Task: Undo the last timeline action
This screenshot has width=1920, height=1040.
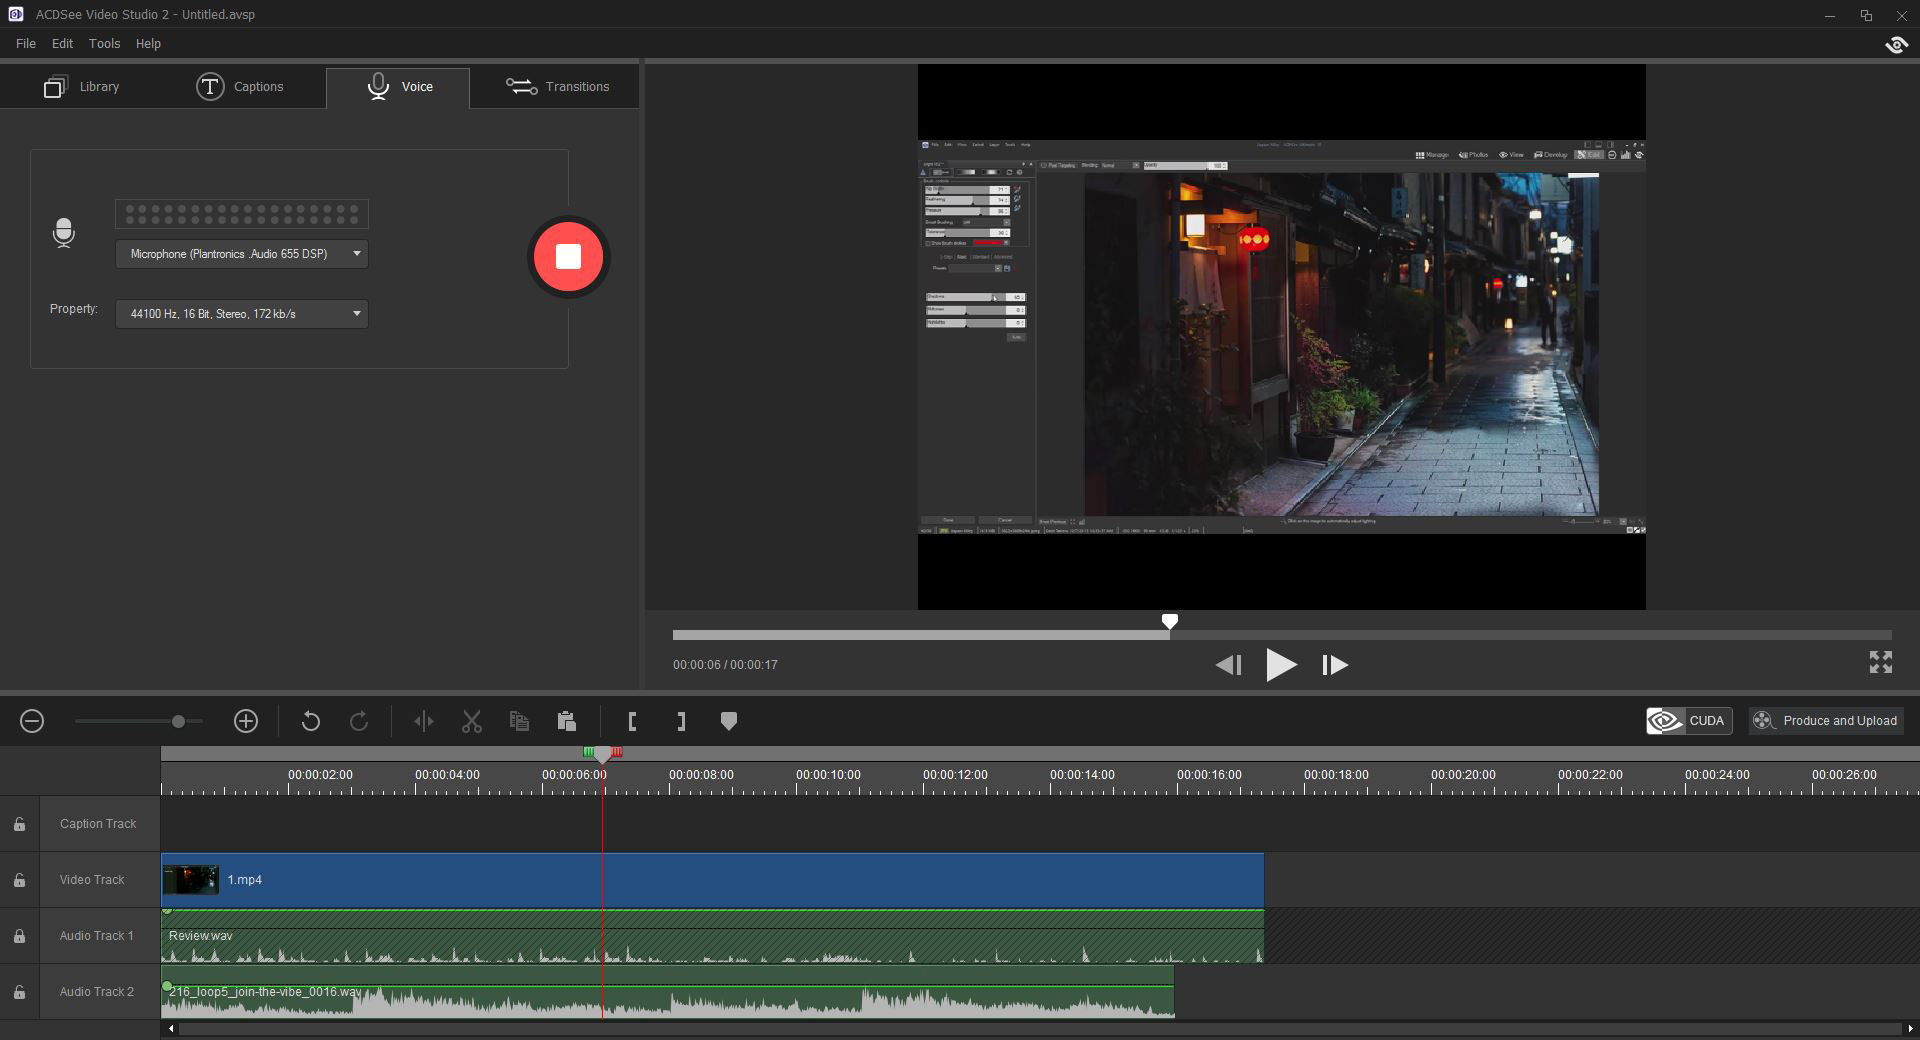Action: (311, 721)
